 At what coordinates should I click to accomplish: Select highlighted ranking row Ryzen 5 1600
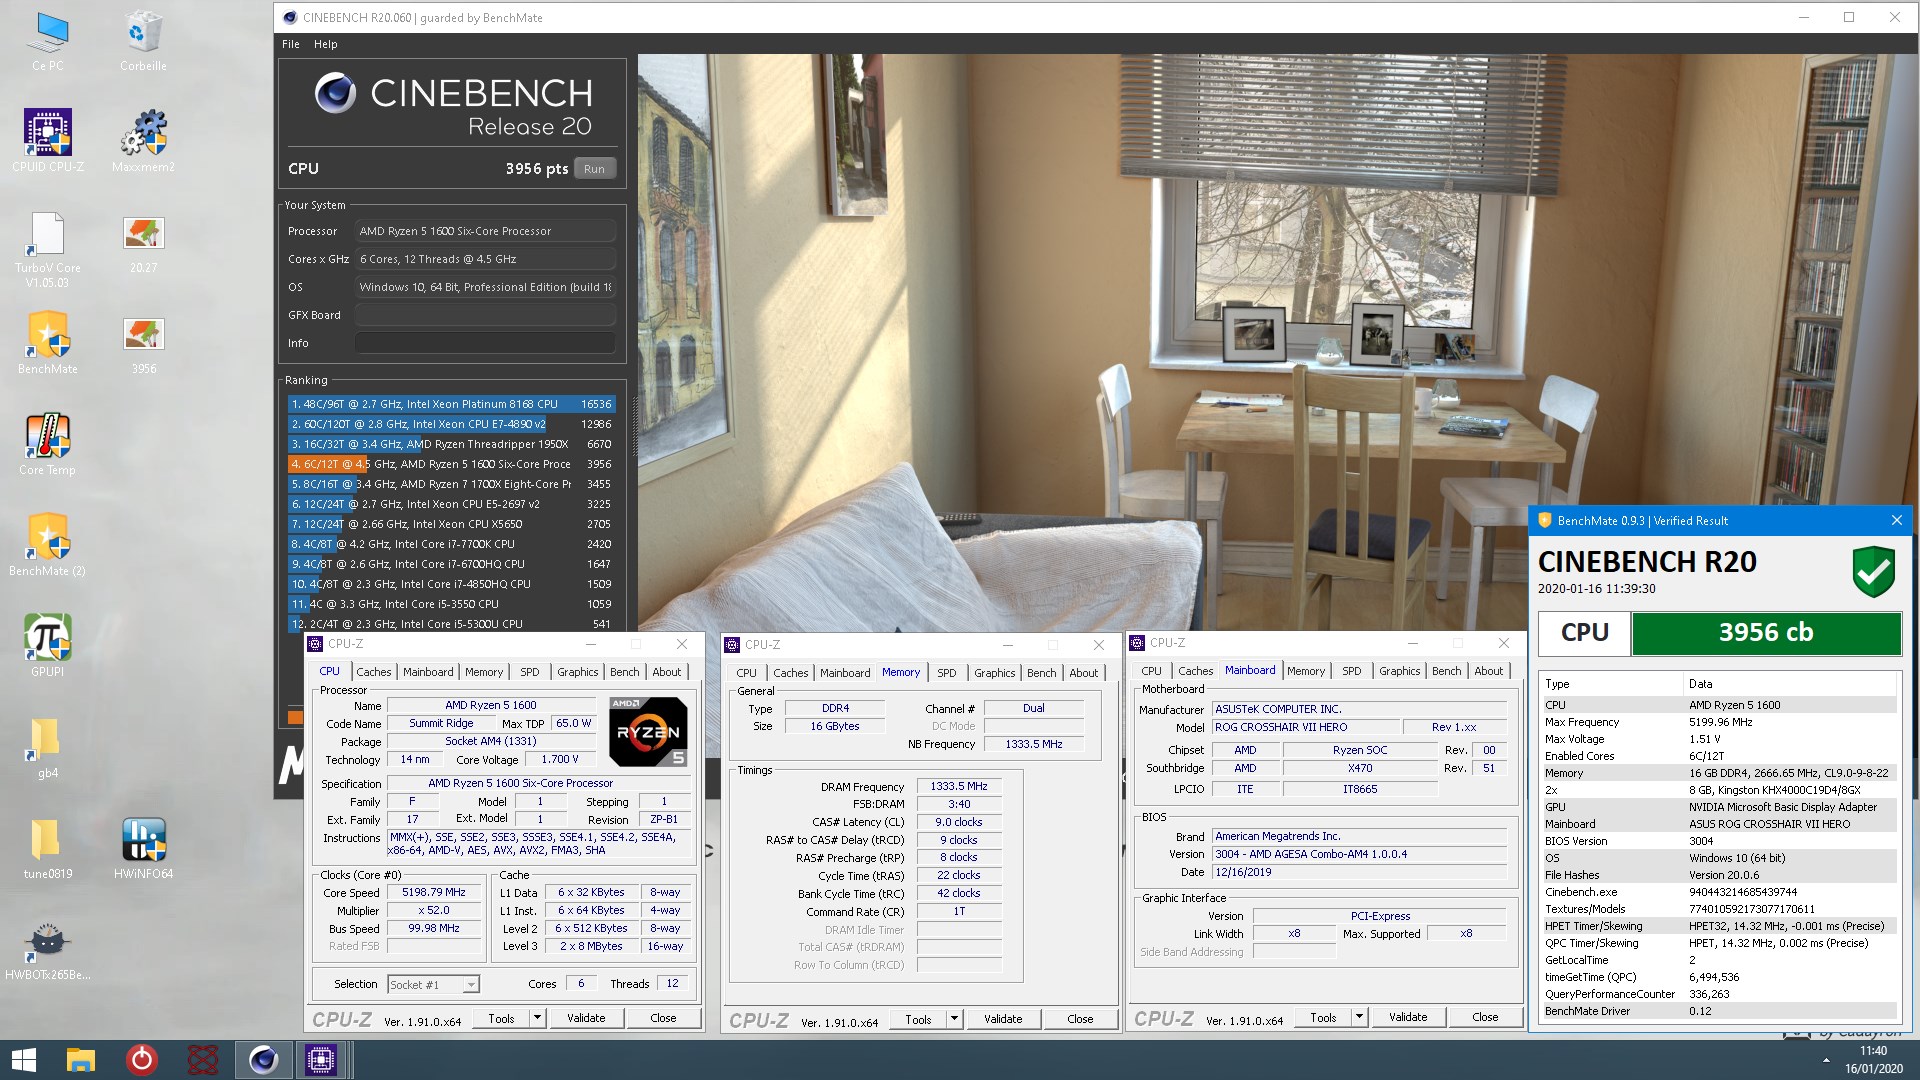(x=451, y=464)
